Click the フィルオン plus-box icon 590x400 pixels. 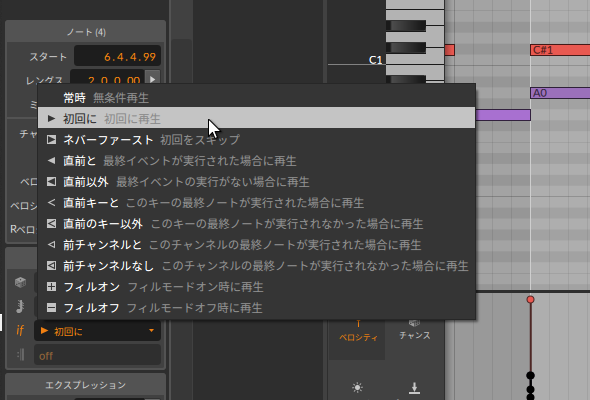click(x=52, y=287)
